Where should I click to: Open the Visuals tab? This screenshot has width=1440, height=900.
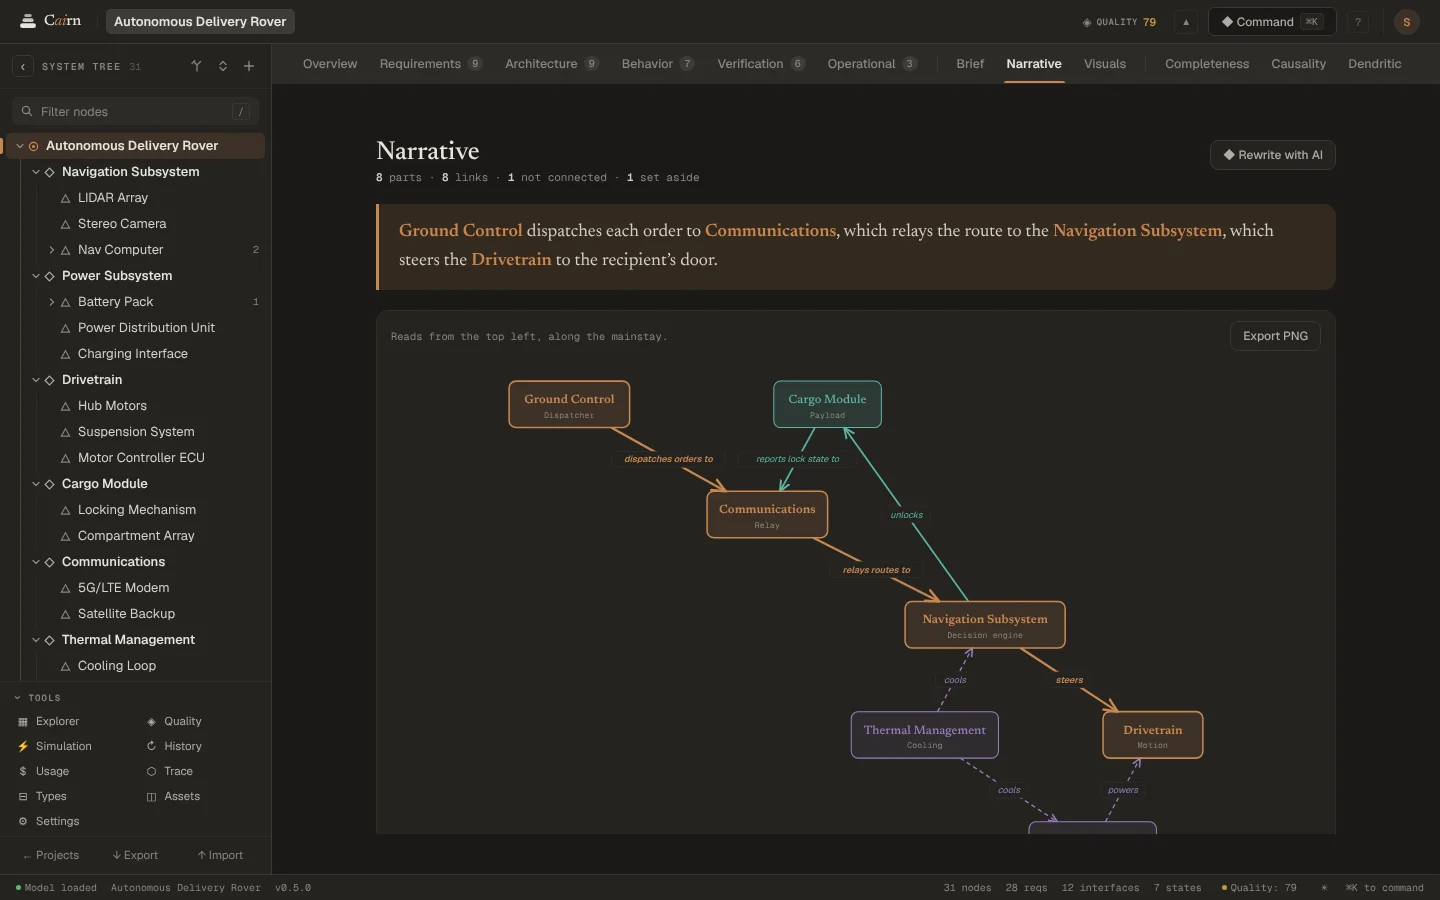click(x=1105, y=64)
